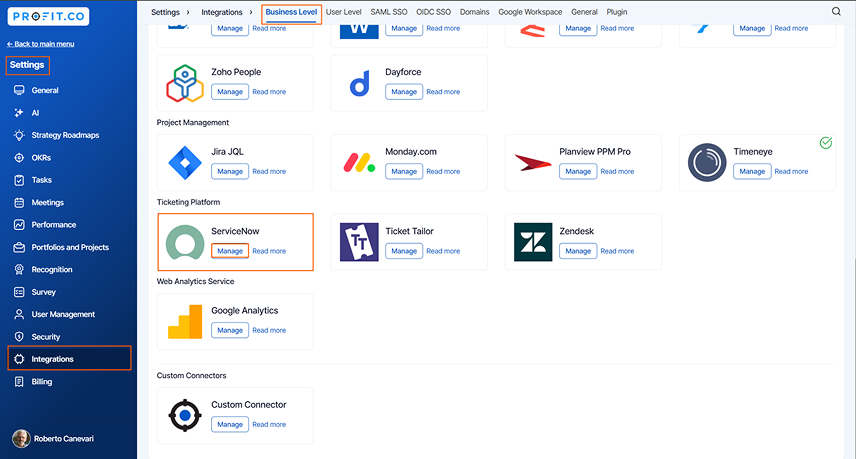856x459 pixels.
Task: Open the SAML SSO tab
Action: tap(389, 12)
